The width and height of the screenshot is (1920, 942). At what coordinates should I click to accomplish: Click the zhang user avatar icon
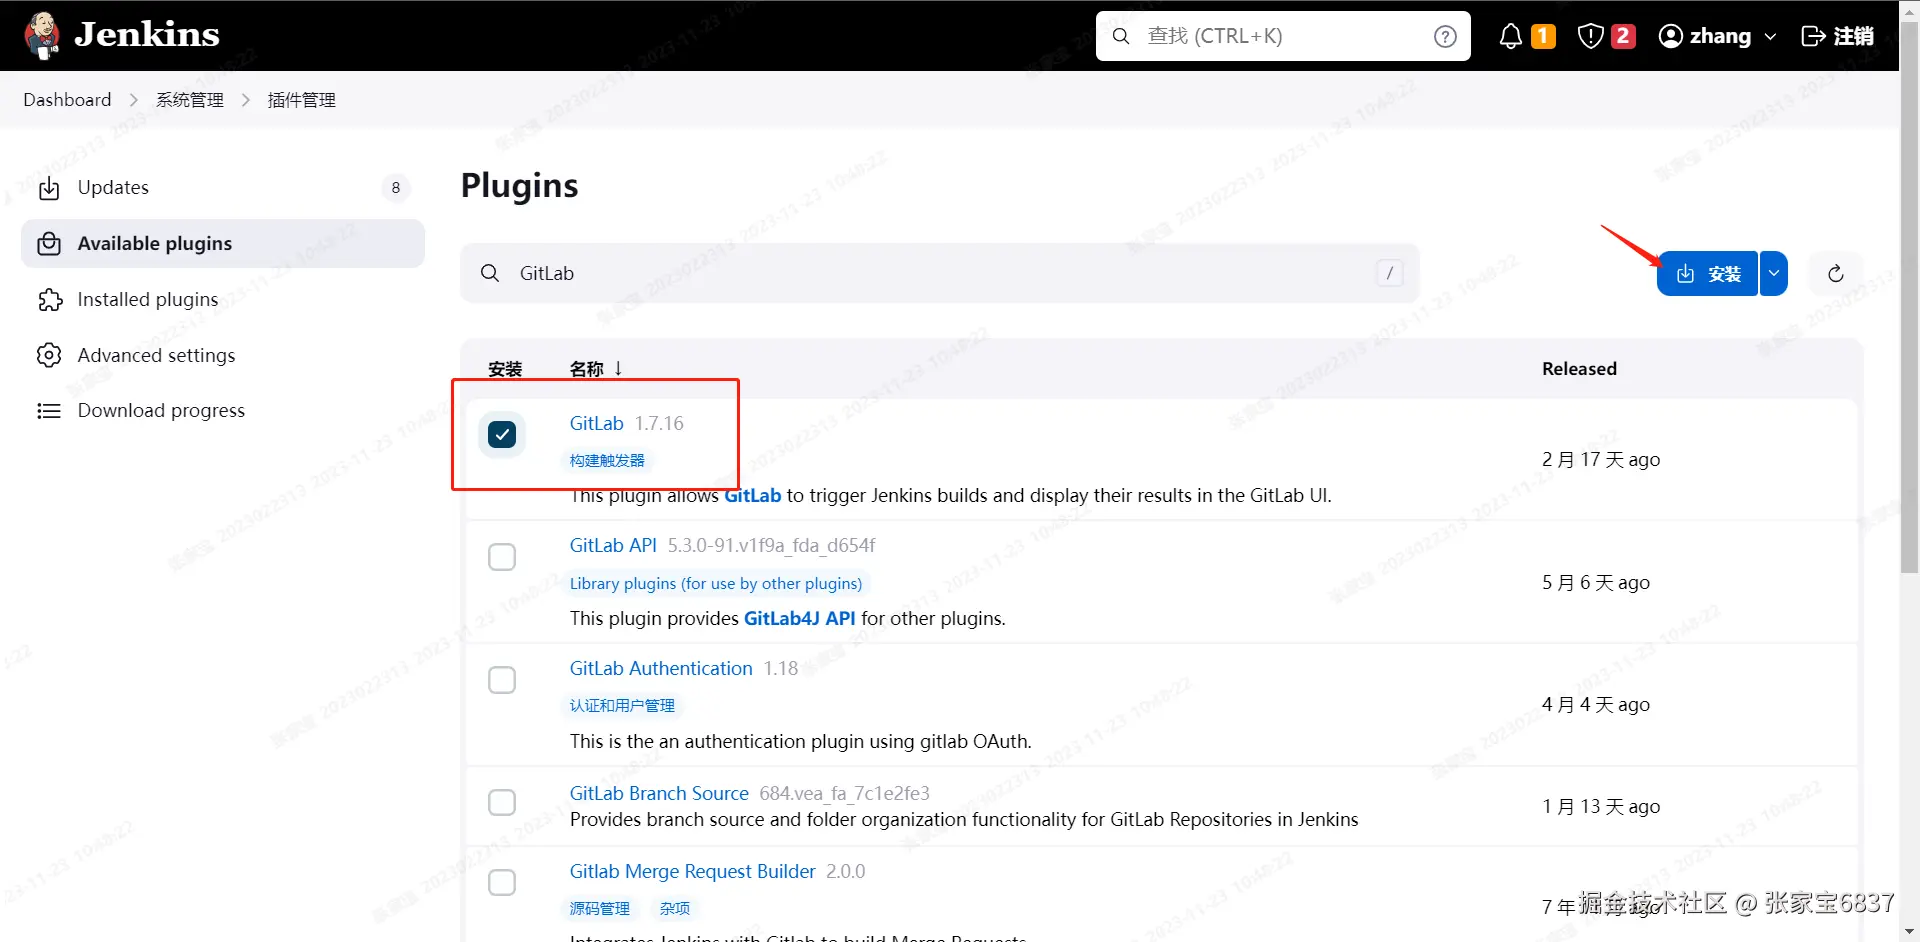(1670, 36)
